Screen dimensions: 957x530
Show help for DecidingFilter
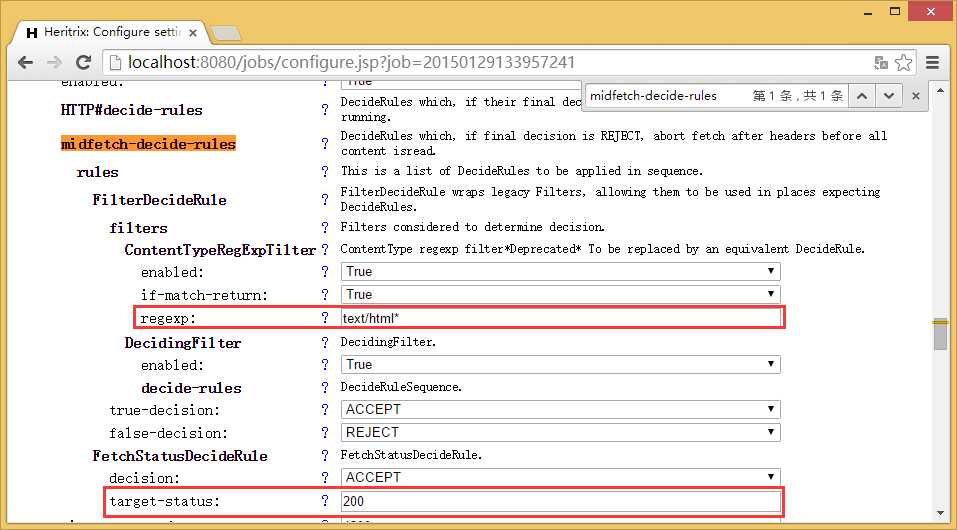325,343
